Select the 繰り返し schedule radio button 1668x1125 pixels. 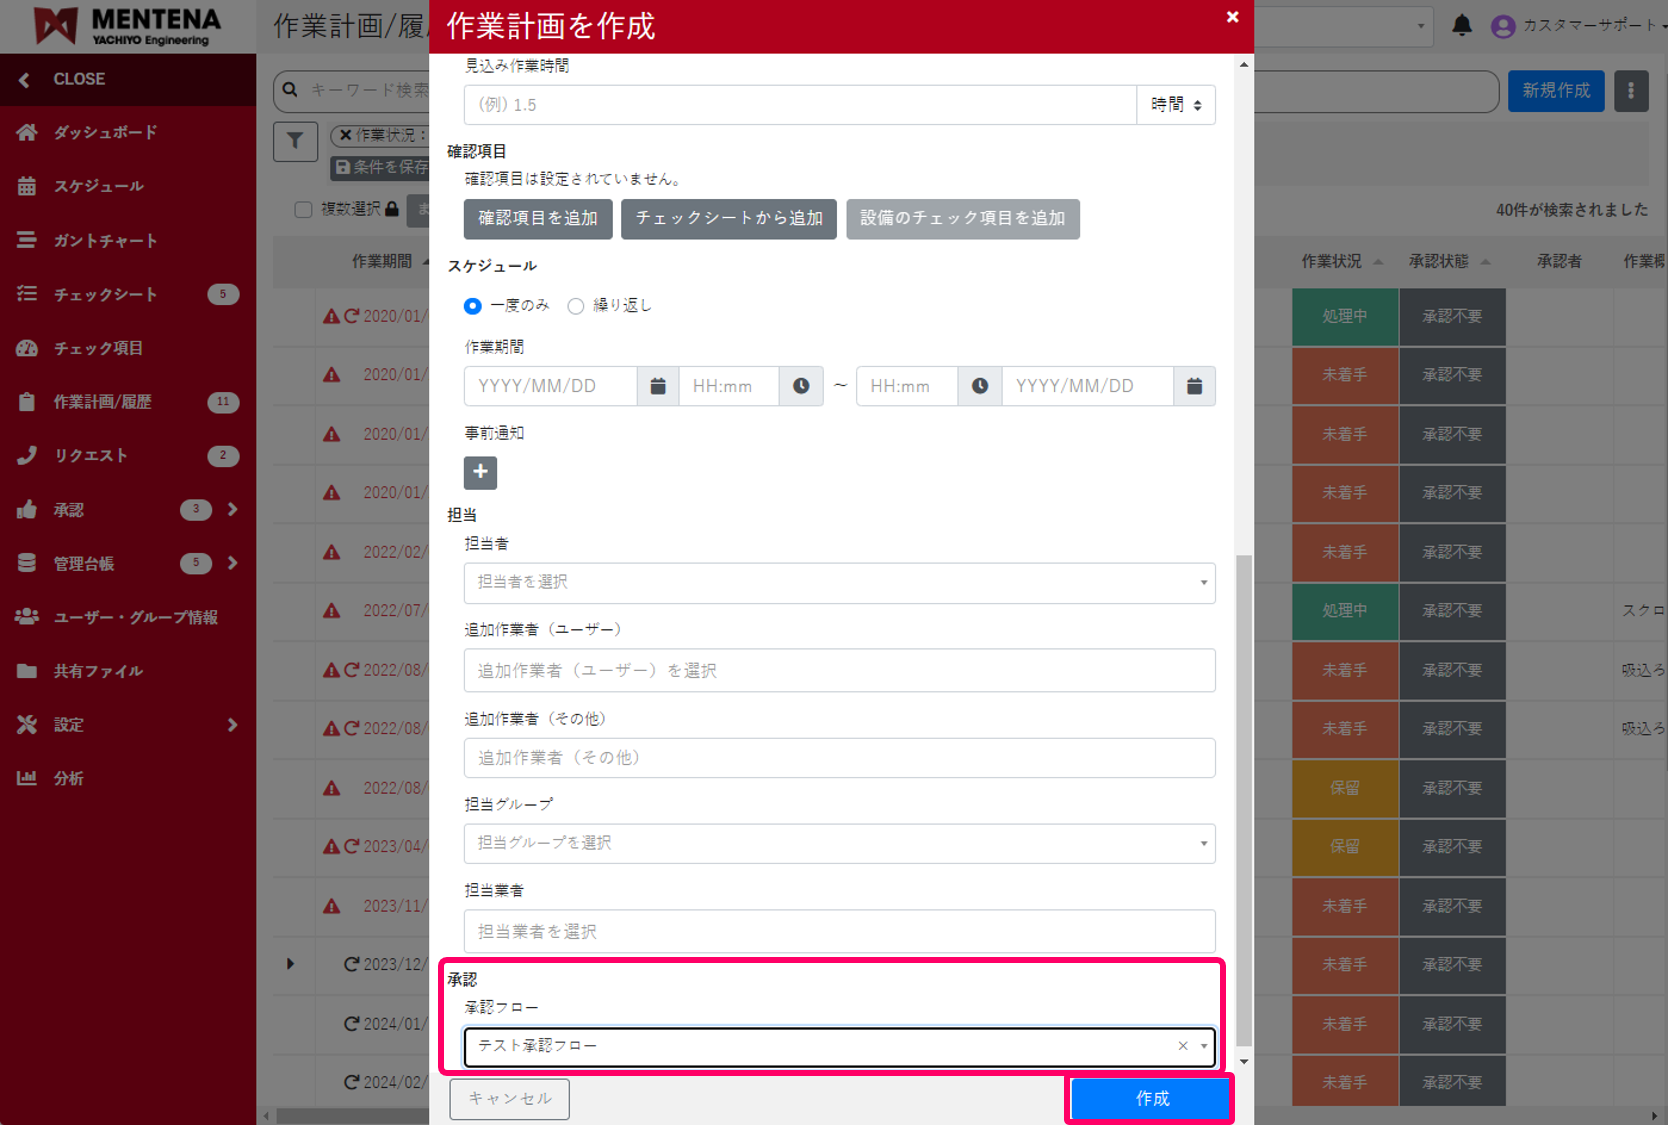tap(576, 306)
